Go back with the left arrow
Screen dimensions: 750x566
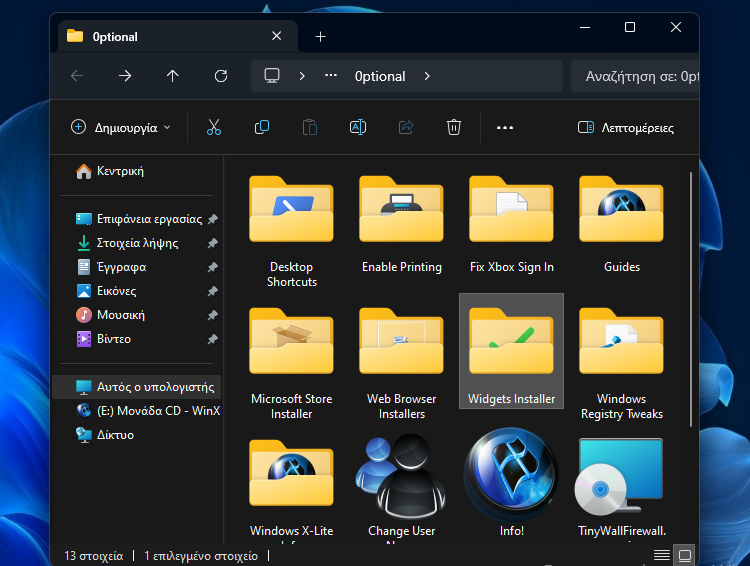77,76
